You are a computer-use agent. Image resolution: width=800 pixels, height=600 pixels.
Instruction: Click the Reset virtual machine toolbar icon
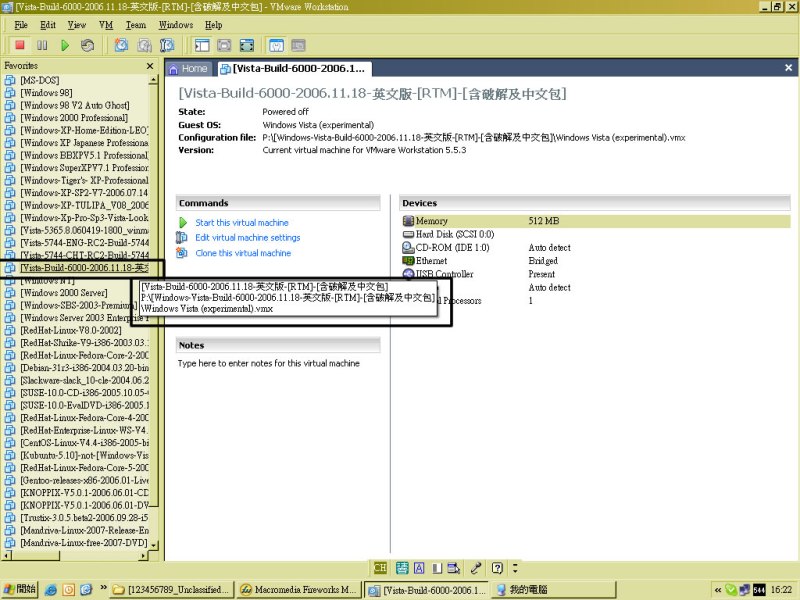[x=87, y=45]
